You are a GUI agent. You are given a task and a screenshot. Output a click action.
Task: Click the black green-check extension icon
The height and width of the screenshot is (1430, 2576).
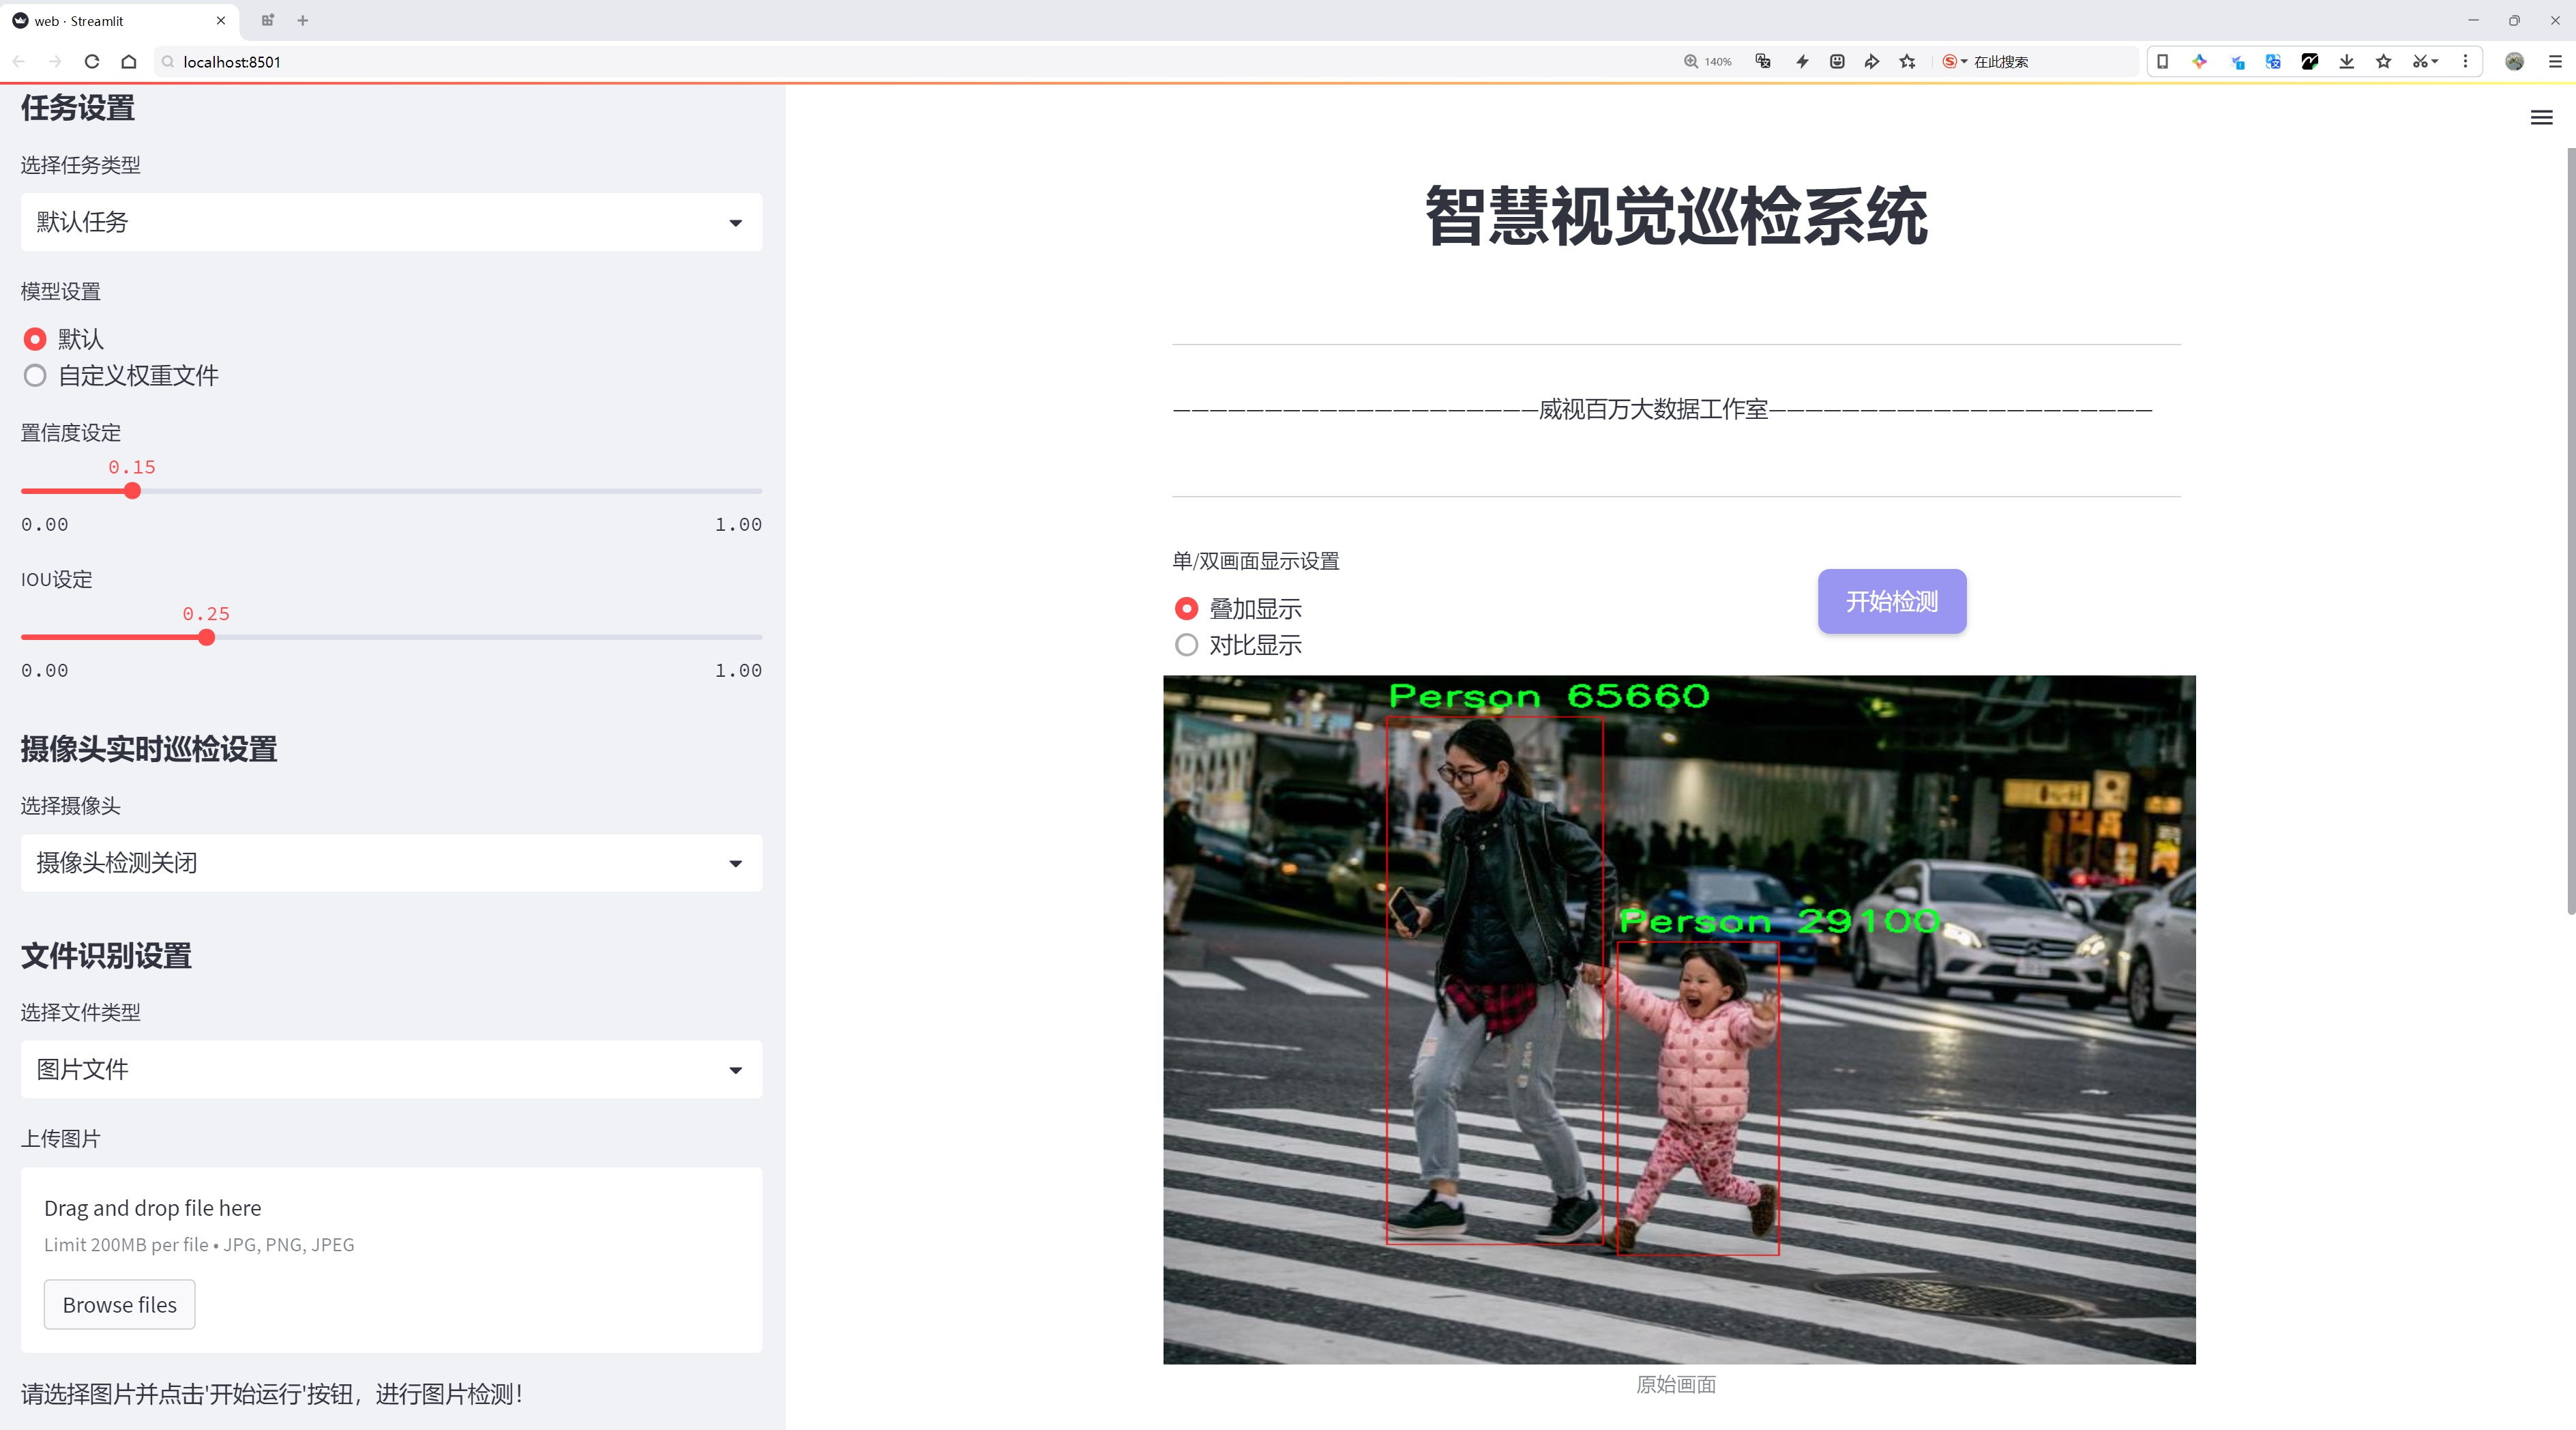(2310, 62)
